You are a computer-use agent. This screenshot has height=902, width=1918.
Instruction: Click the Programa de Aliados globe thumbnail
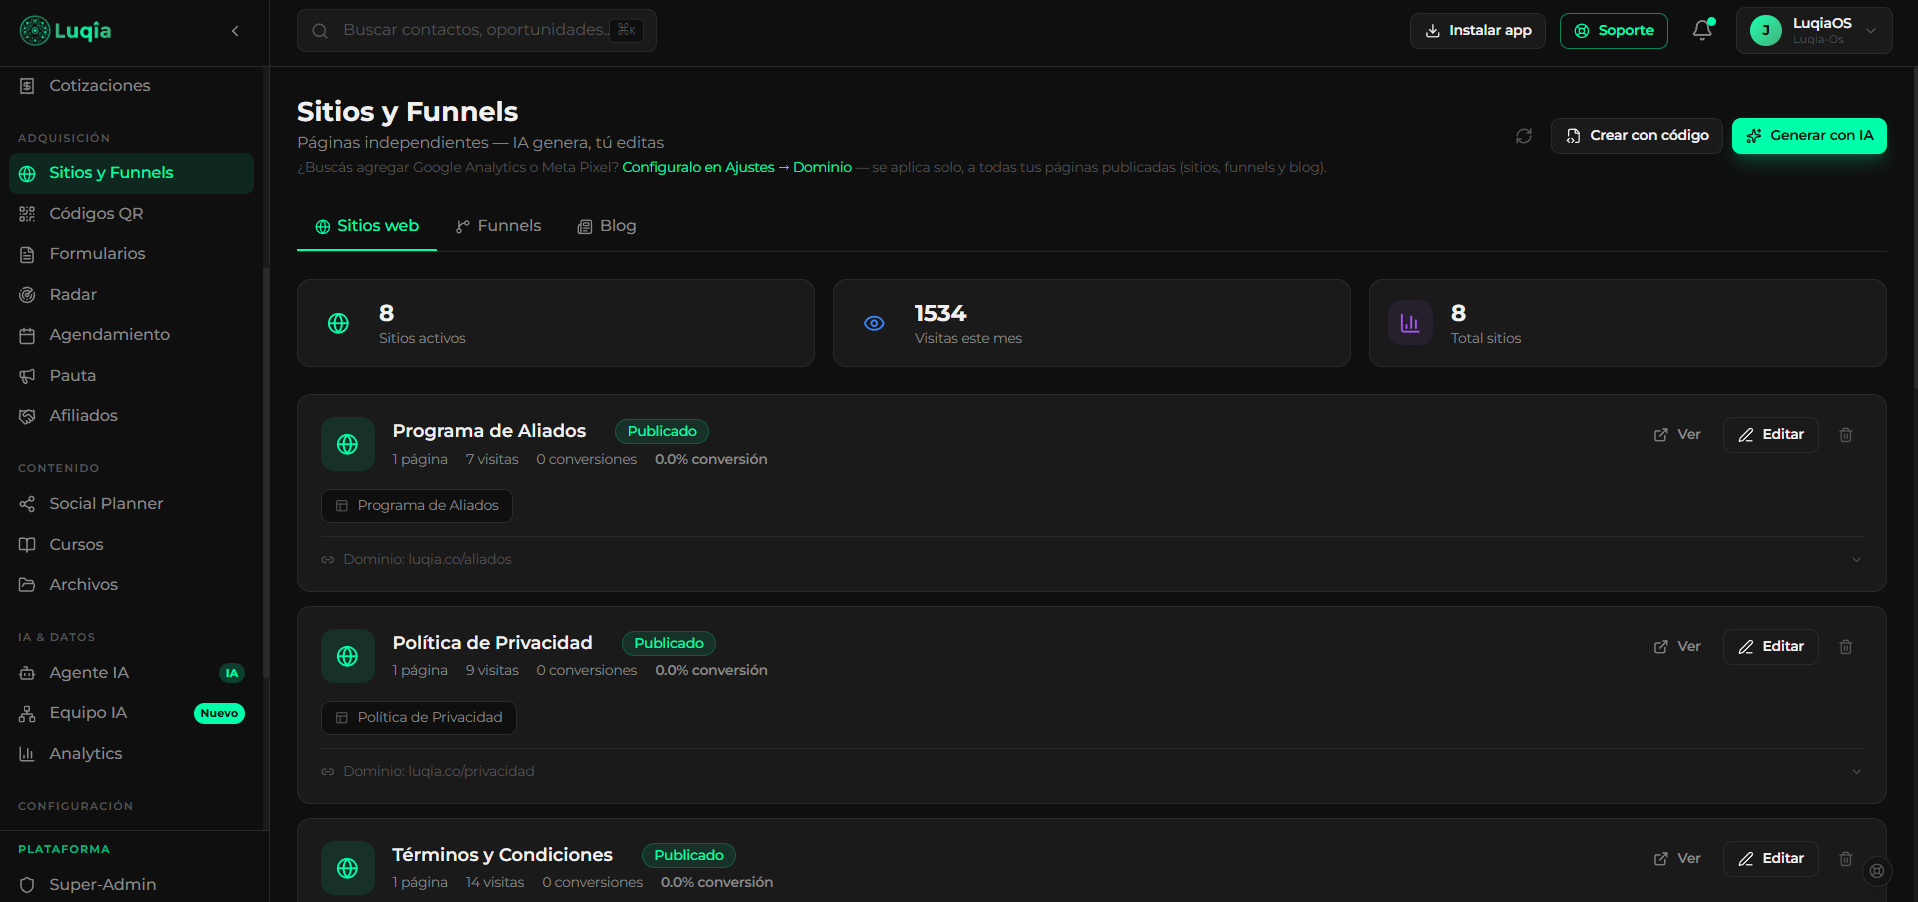(348, 444)
